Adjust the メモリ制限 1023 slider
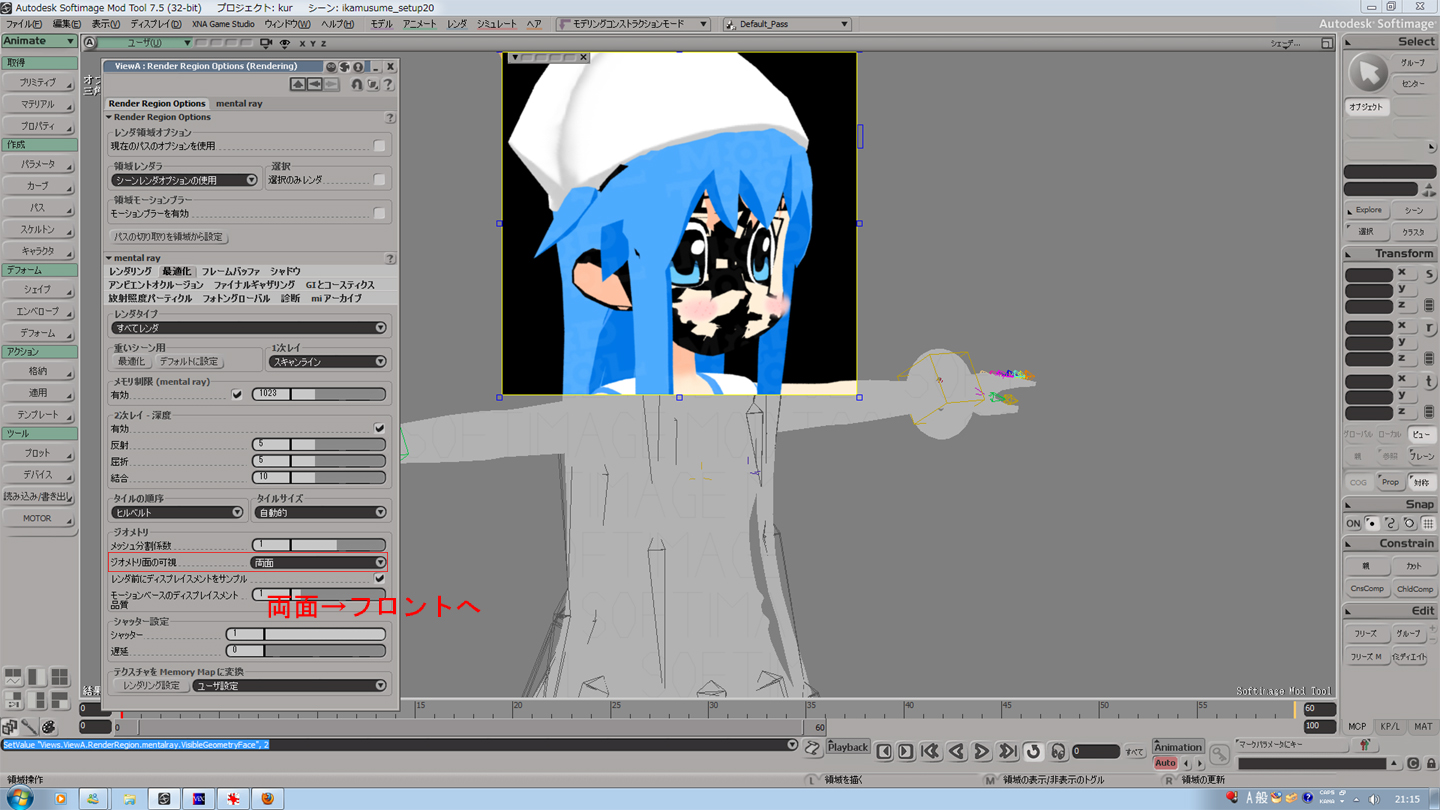 [318, 394]
